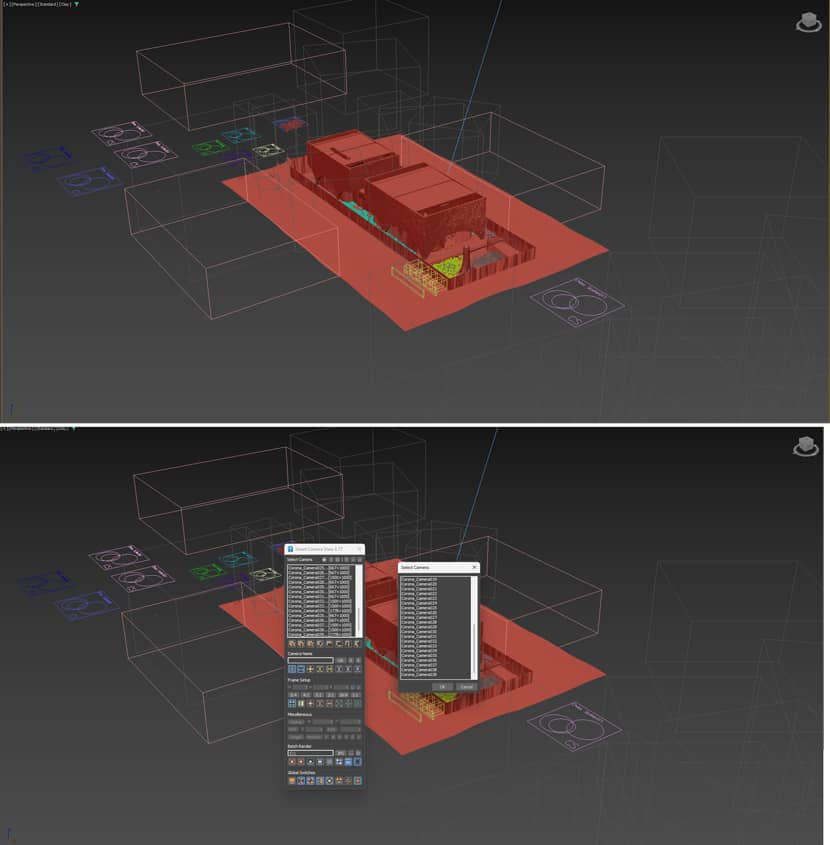
Task: Select the topmost camera row in Select Camera dialog list
Action: (434, 579)
